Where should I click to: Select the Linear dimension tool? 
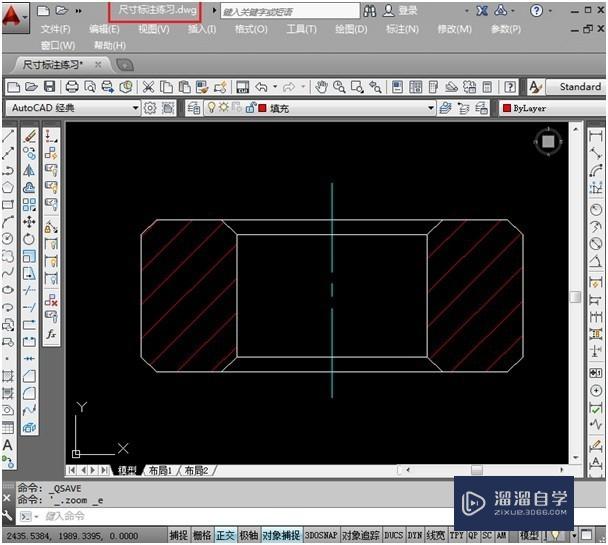click(596, 136)
